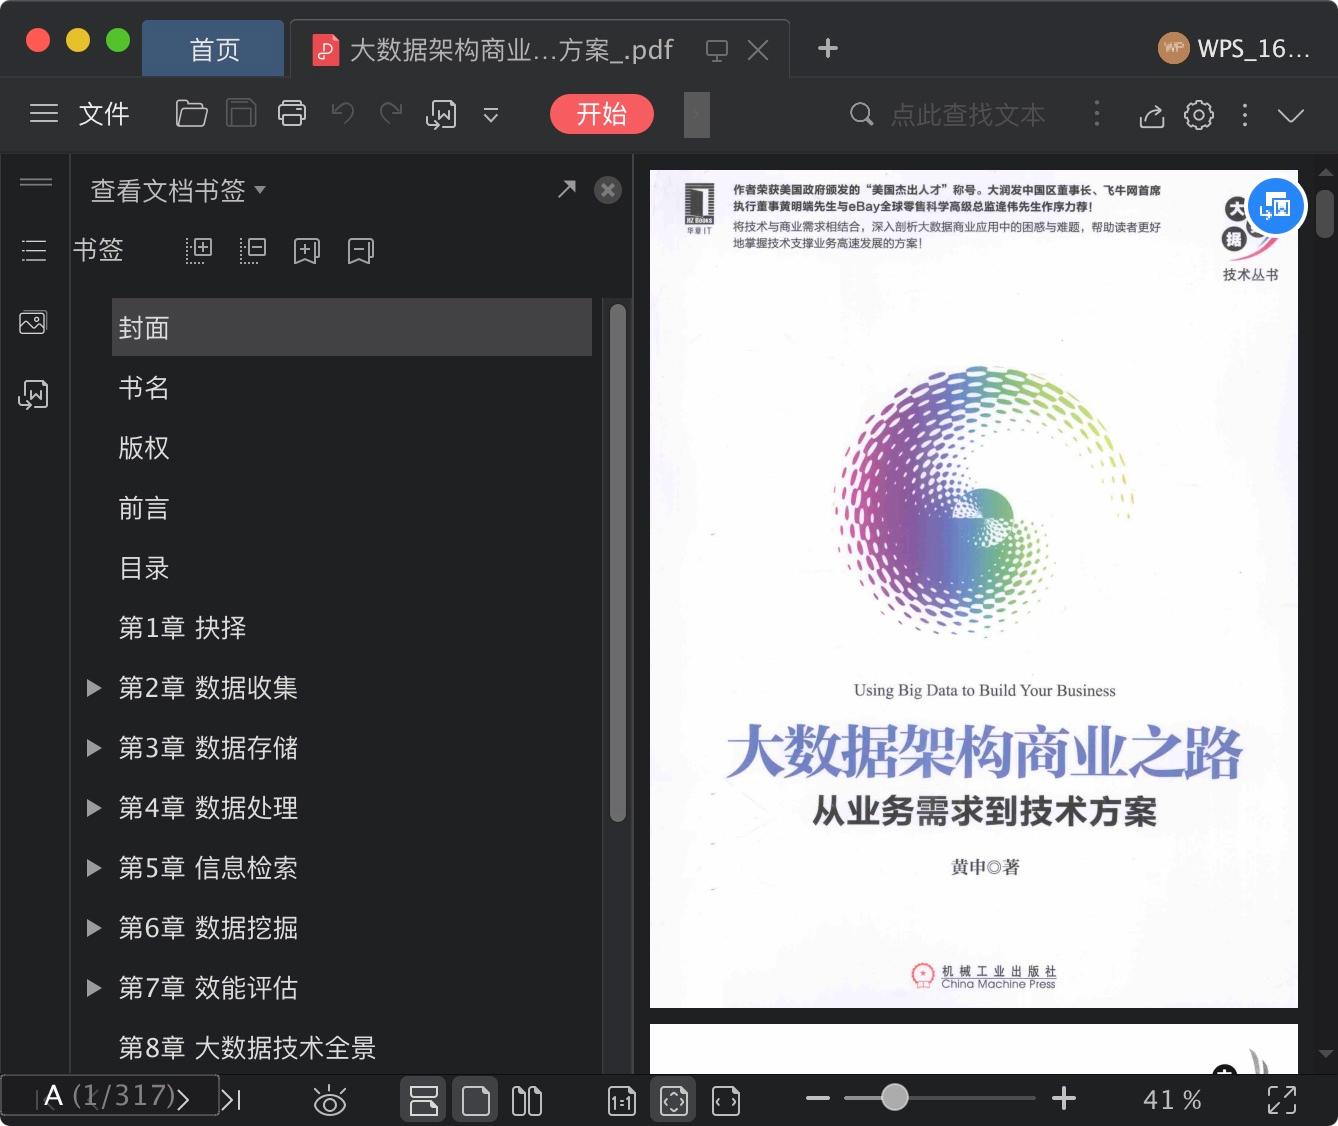1338x1126 pixels.
Task: Switch to the 首页 tab
Action: tap(214, 49)
